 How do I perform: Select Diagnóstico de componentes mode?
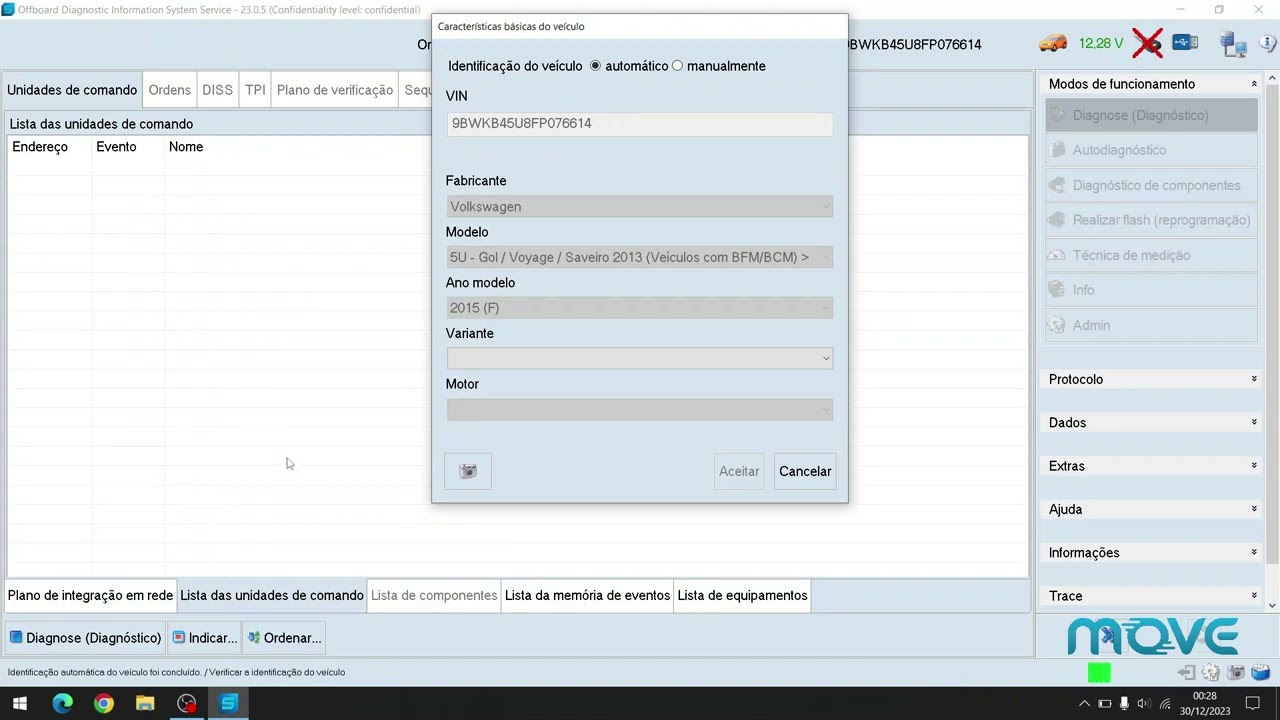[1151, 185]
